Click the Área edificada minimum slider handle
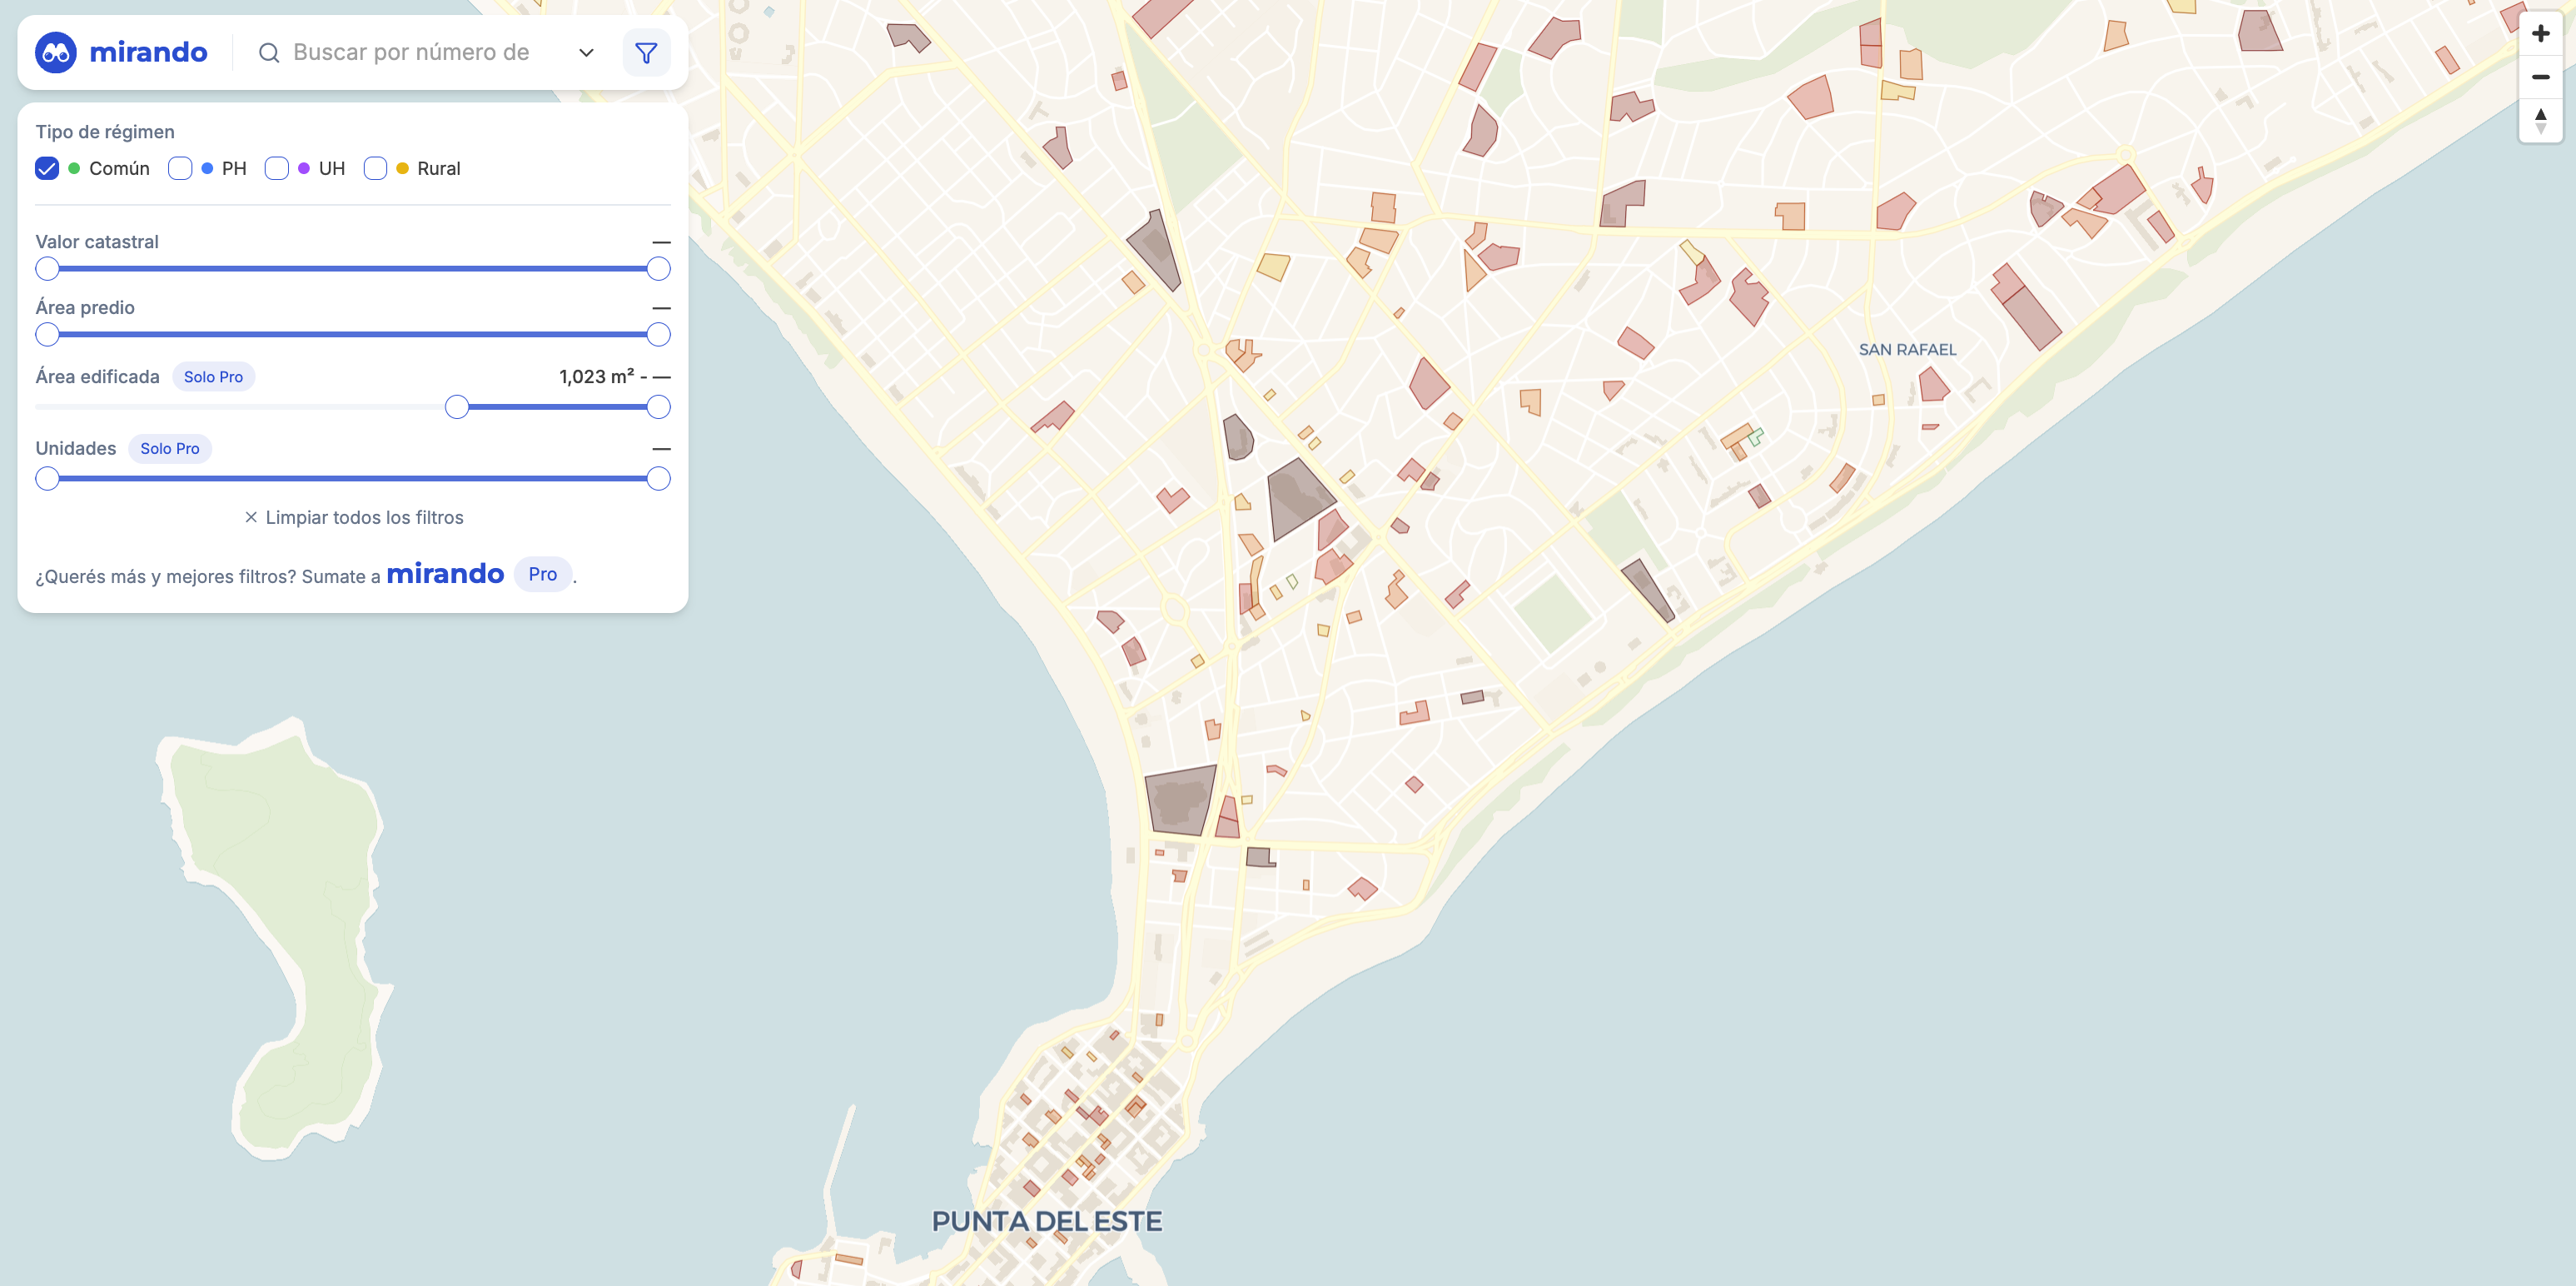Image resolution: width=2576 pixels, height=1286 pixels. pos(457,407)
